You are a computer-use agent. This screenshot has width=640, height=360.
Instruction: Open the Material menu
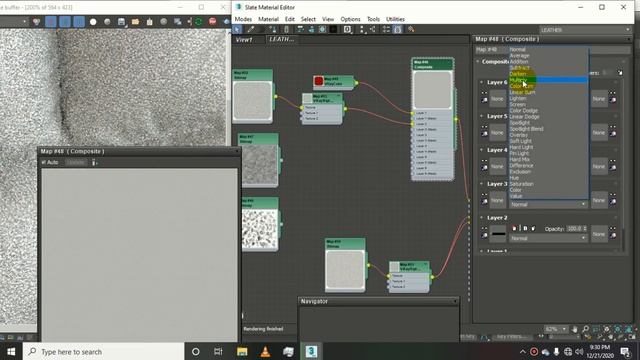coord(268,19)
